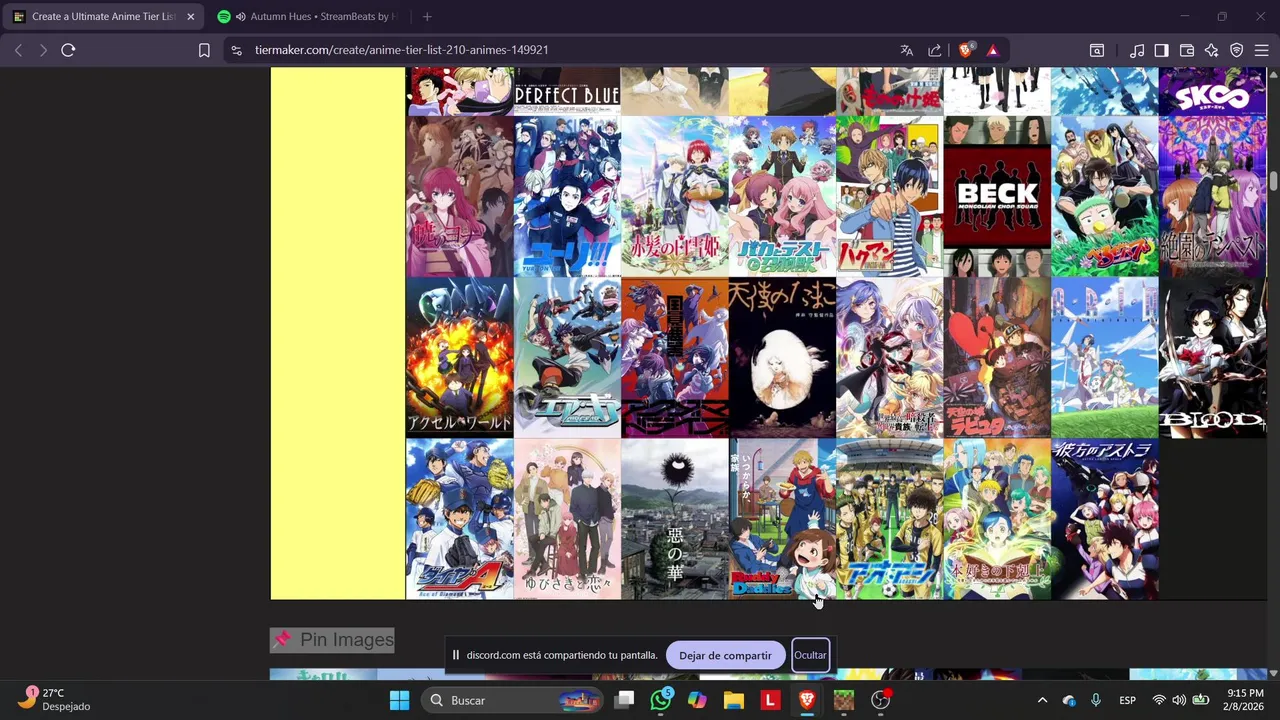Open the tab search icon in toolbar
1280x720 pixels.
point(1097,50)
